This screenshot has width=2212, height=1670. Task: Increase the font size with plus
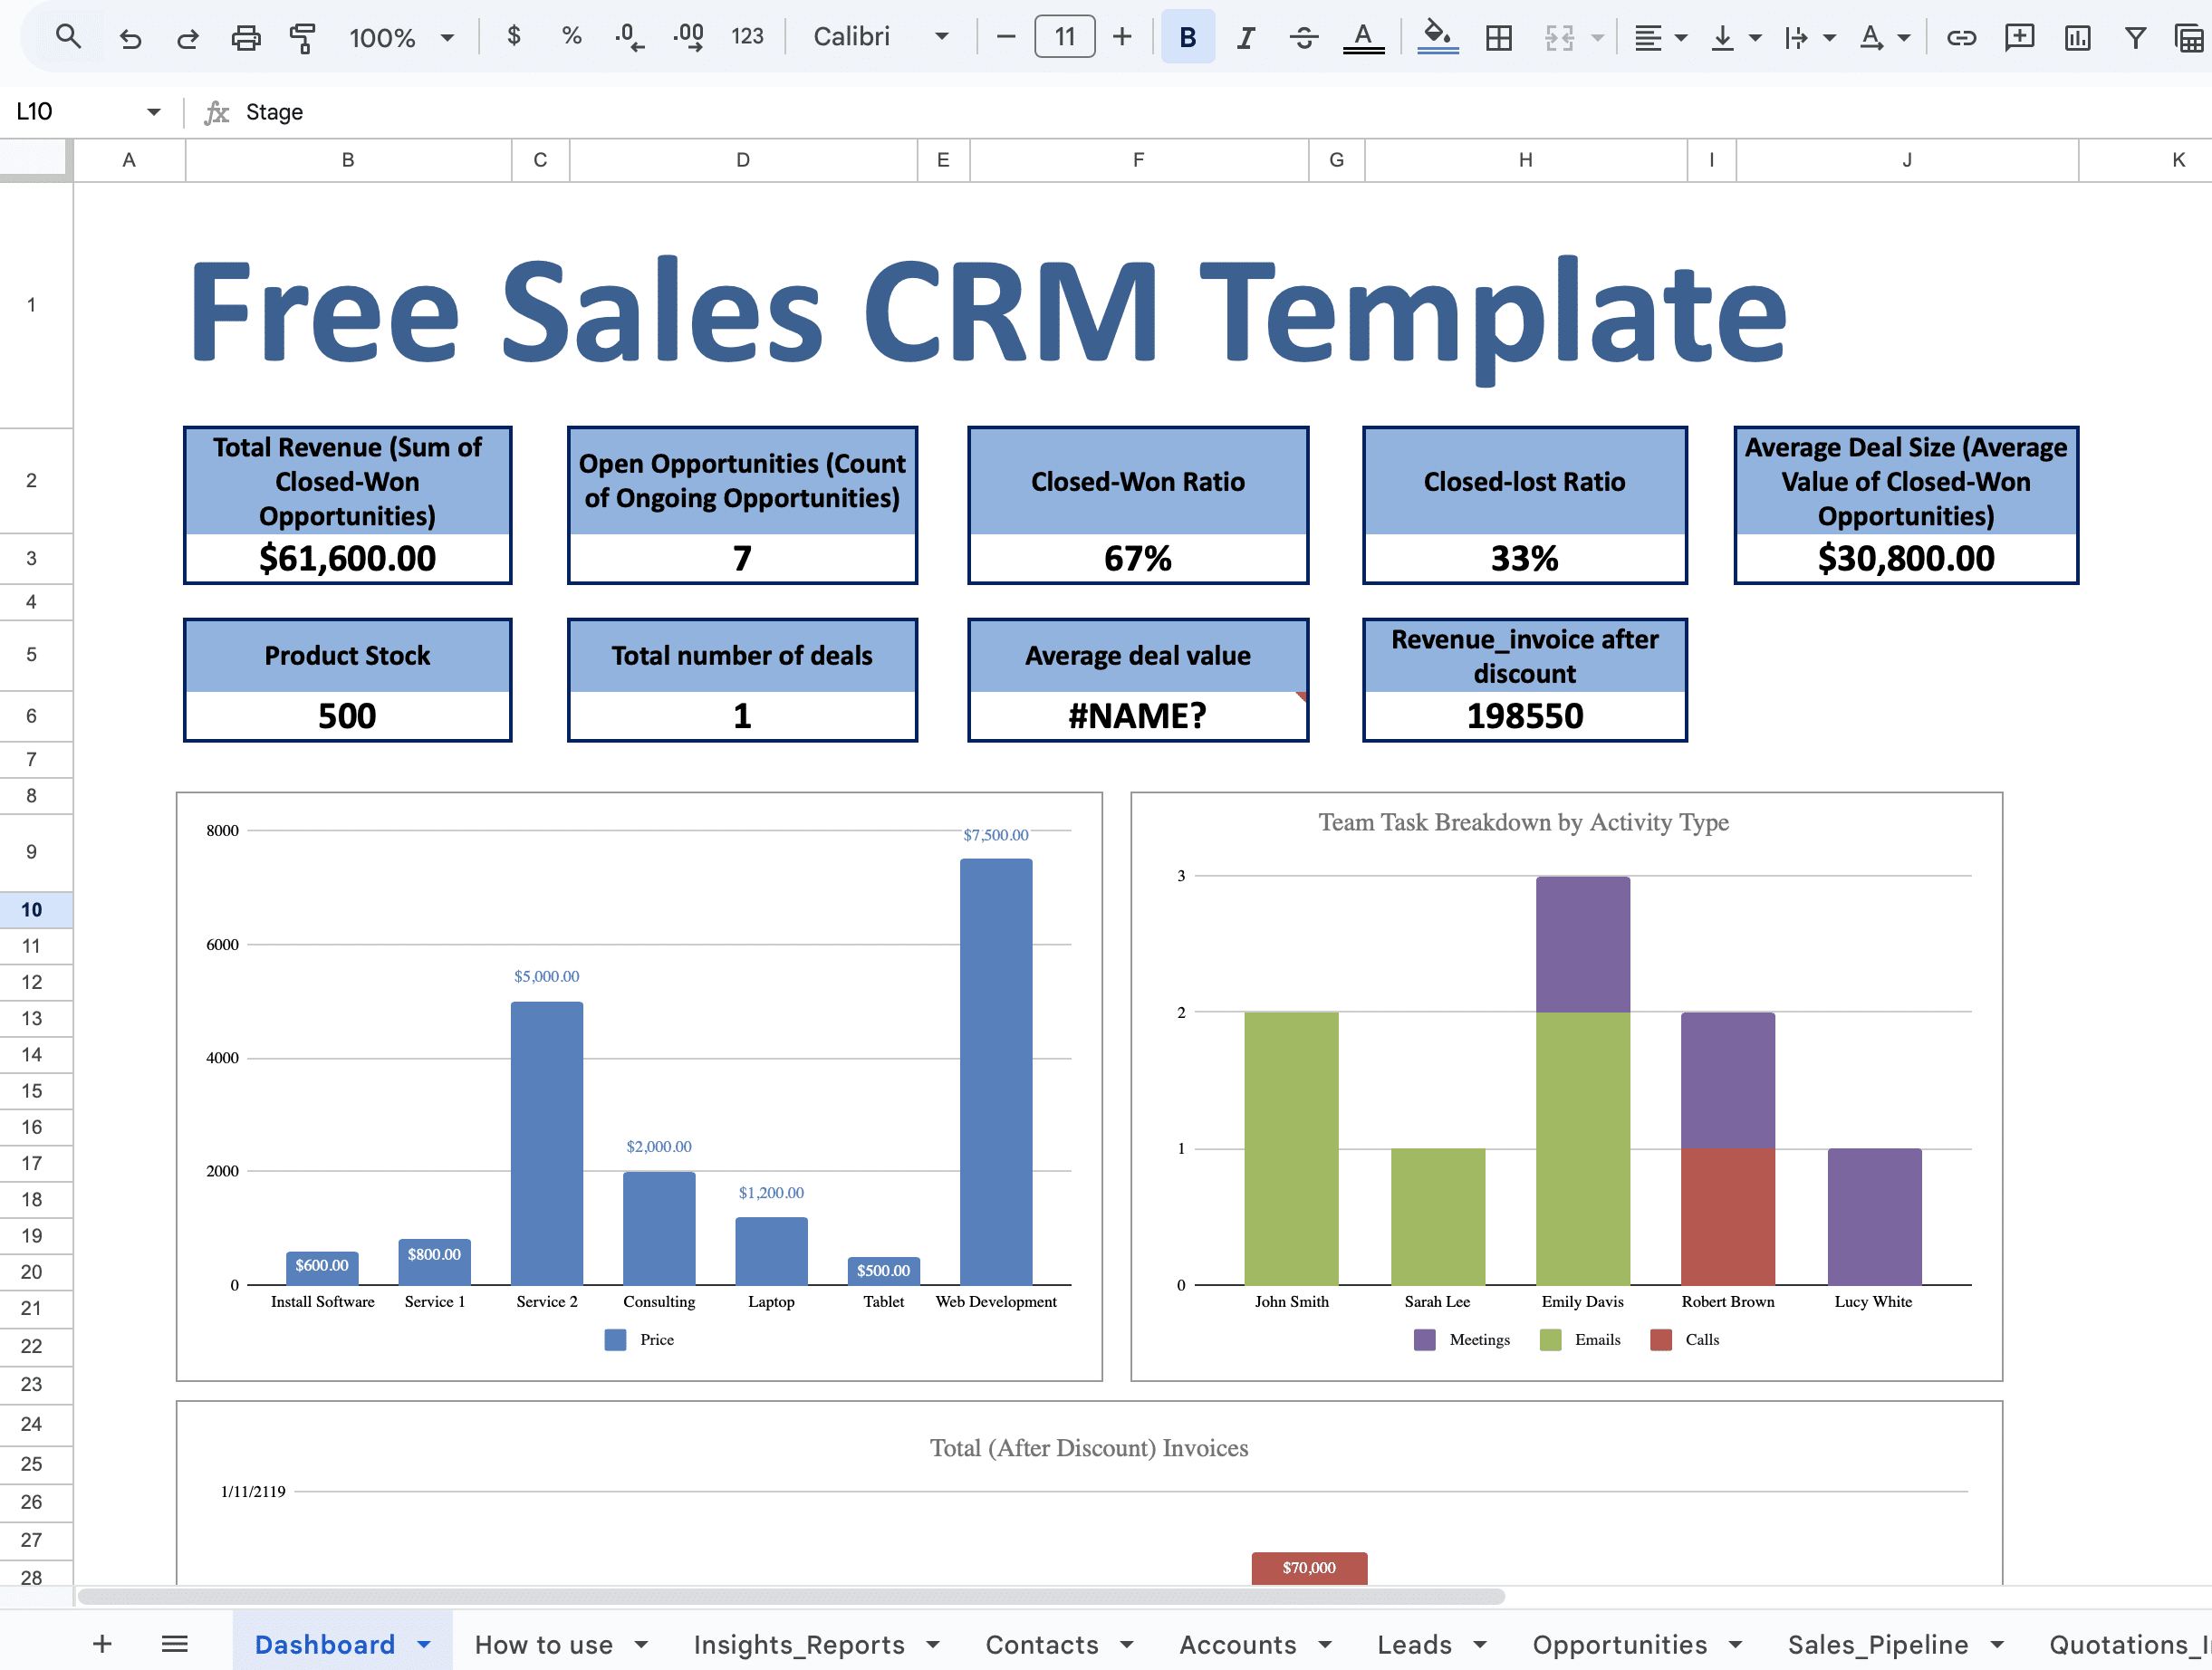(x=1122, y=38)
